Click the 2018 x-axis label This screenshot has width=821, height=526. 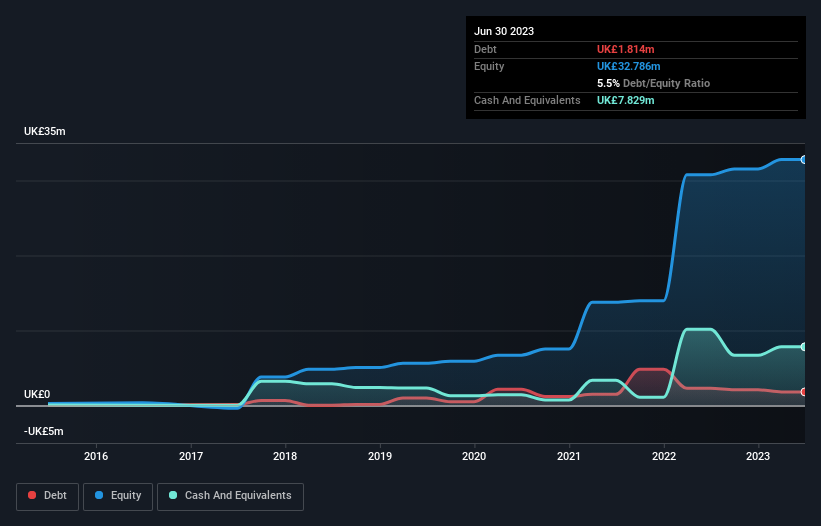(285, 456)
